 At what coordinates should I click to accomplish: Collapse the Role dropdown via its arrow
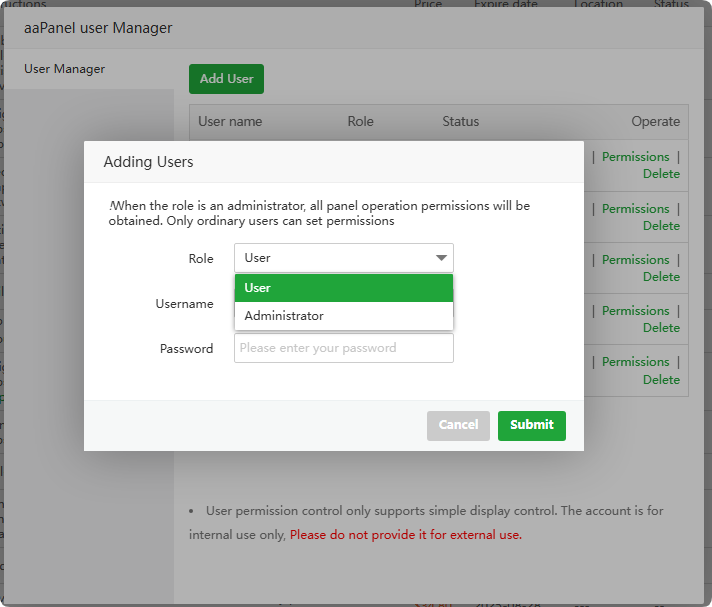pos(441,258)
